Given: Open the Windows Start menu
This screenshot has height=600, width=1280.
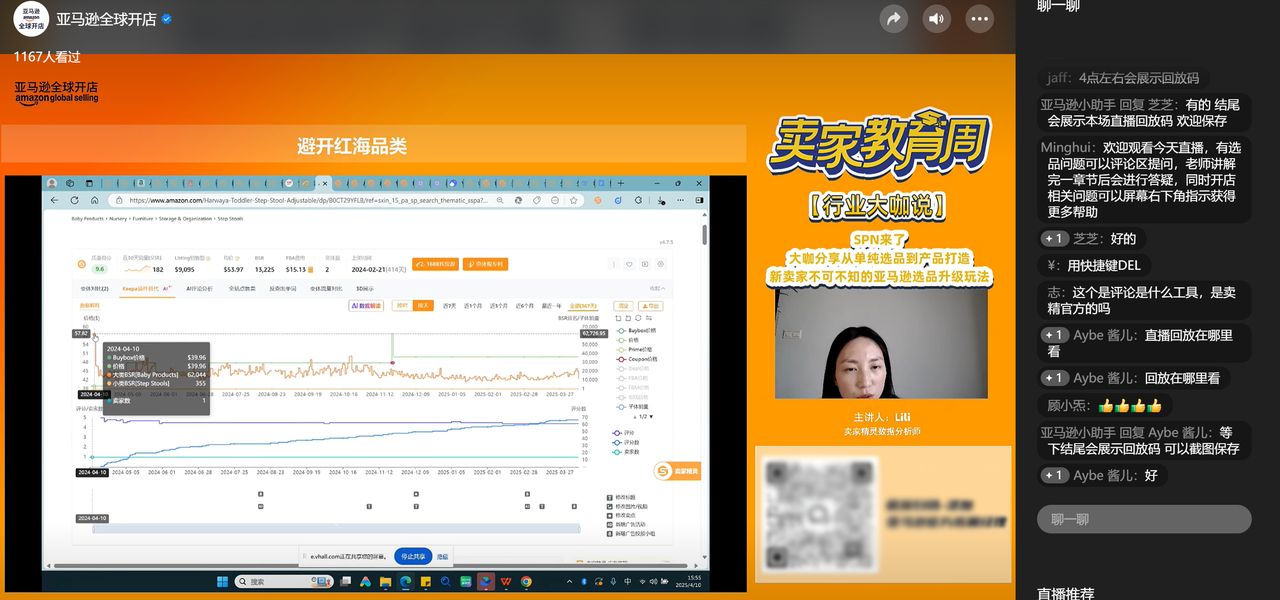Looking at the screenshot, I should (223, 581).
